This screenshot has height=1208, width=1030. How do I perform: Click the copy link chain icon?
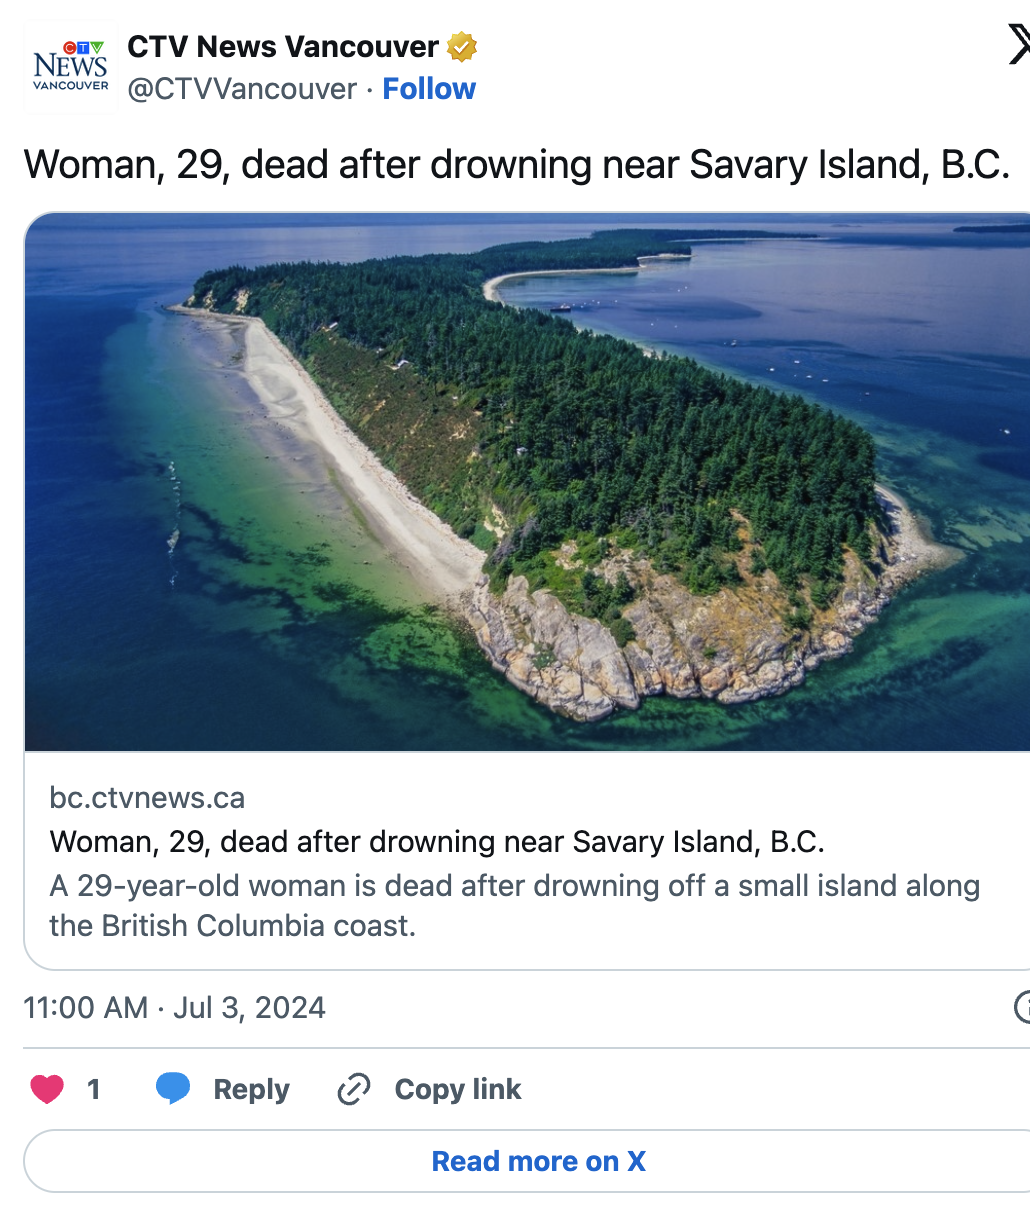coord(354,1089)
